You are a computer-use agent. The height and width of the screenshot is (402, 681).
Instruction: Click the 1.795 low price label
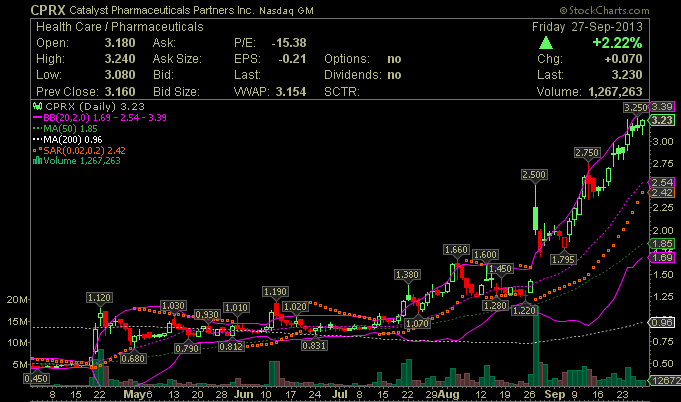[563, 259]
